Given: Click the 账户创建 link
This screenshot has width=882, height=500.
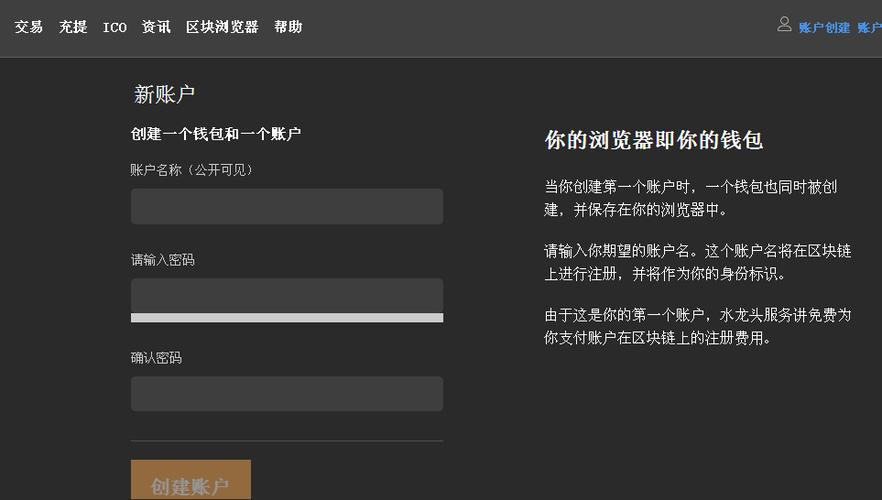Looking at the screenshot, I should point(824,28).
